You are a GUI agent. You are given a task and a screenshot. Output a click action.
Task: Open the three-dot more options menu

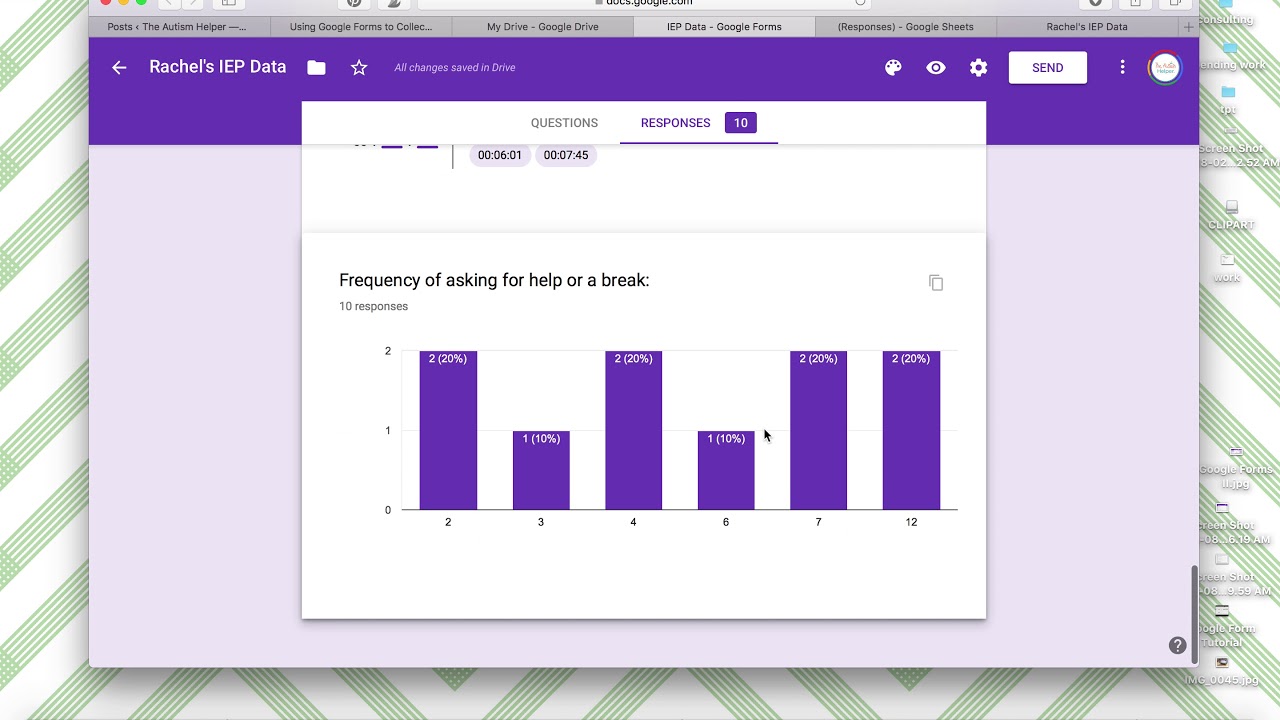(1122, 67)
